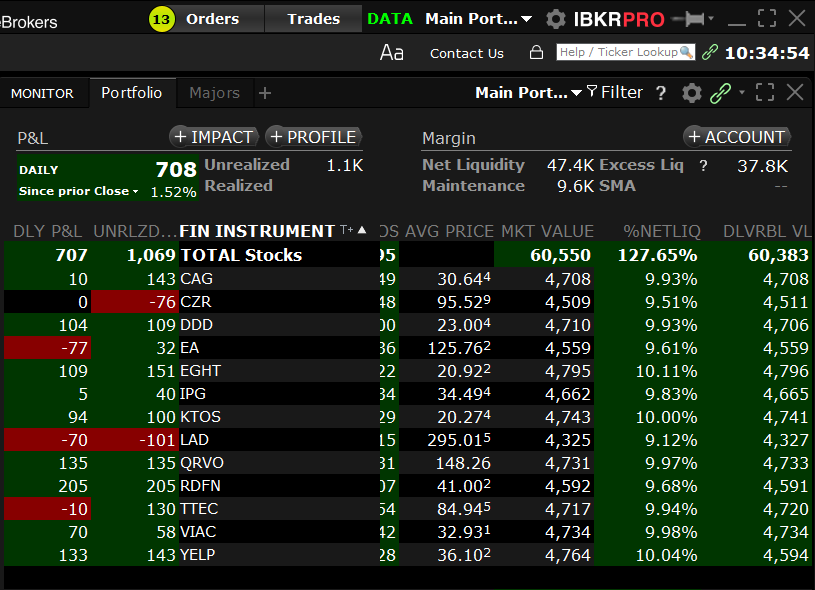The height and width of the screenshot is (590, 815).
Task: Select the CAG row
Action: pyautogui.click(x=407, y=279)
